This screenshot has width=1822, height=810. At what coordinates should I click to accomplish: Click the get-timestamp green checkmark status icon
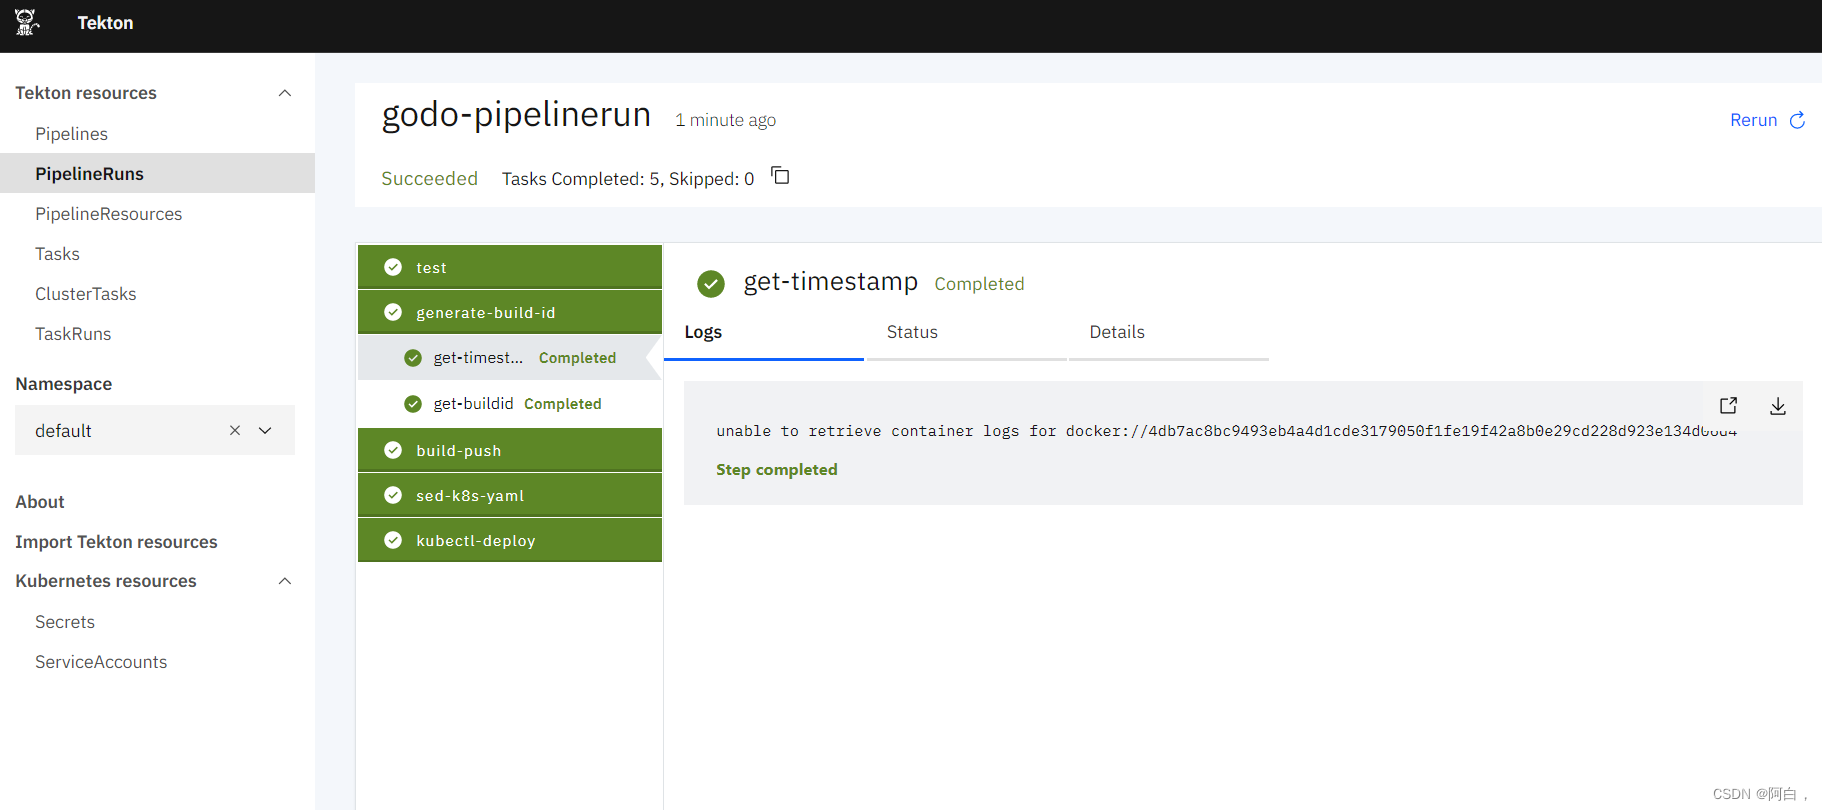click(711, 284)
